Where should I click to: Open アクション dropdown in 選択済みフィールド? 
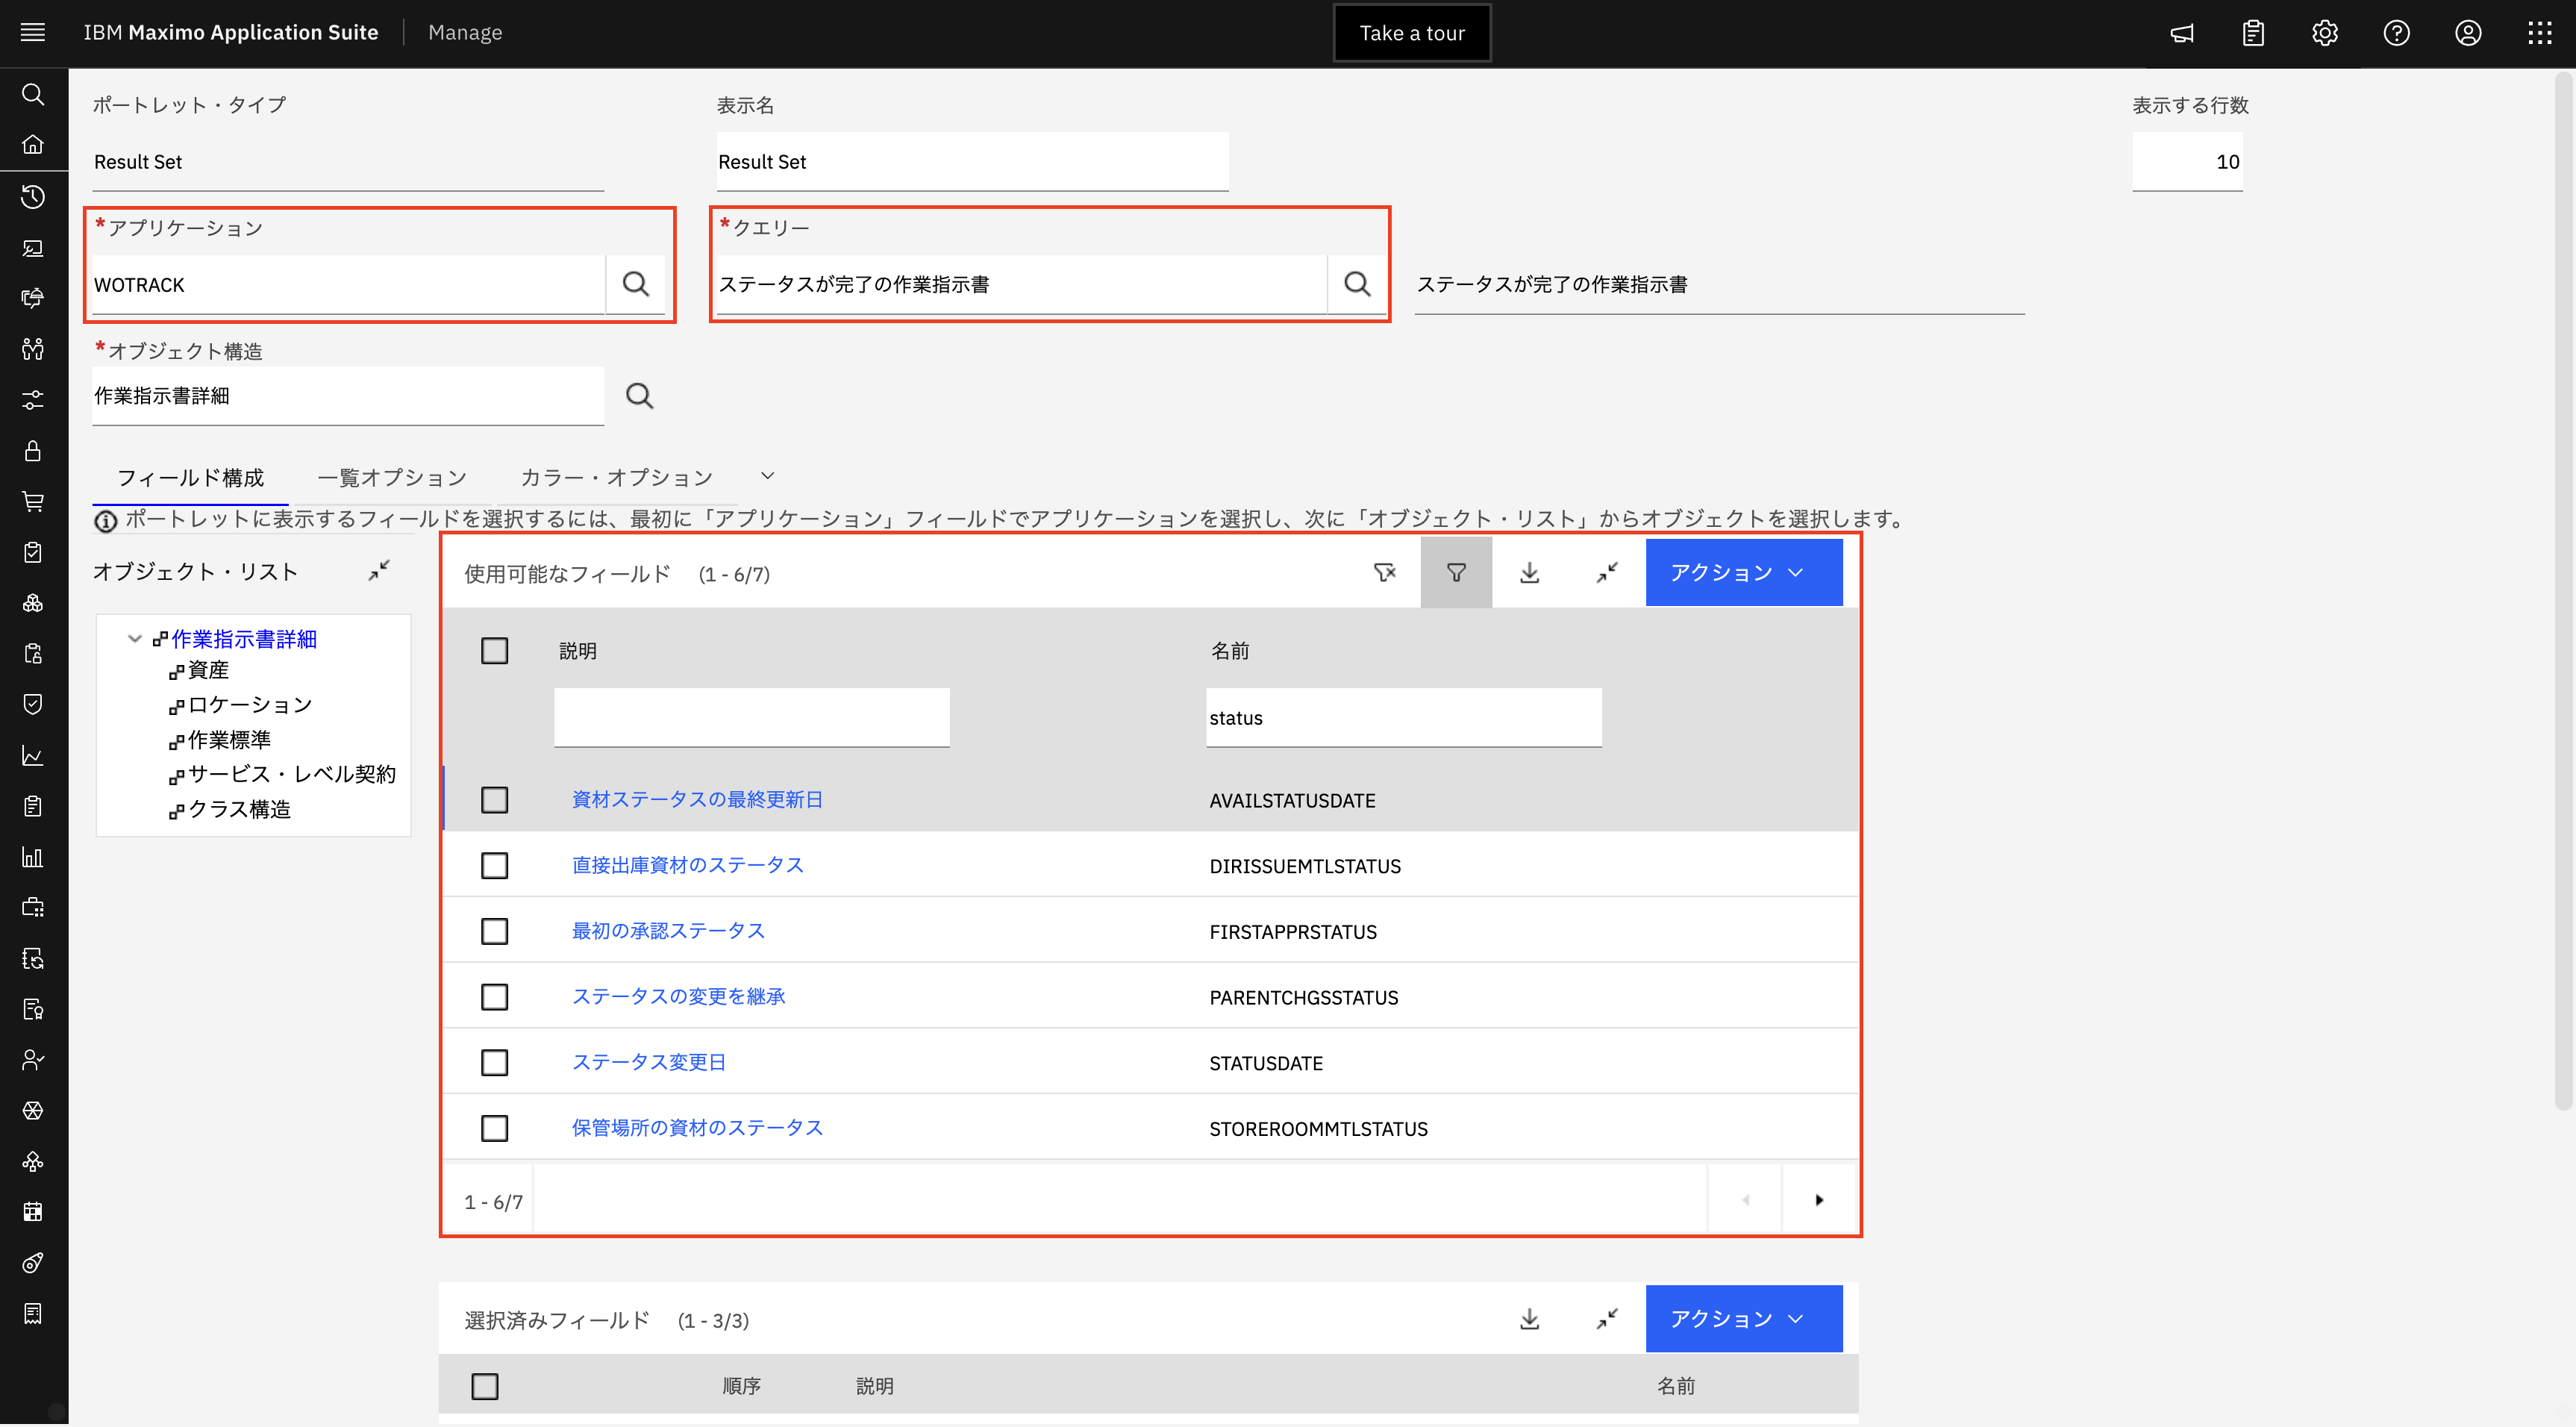point(1743,1318)
